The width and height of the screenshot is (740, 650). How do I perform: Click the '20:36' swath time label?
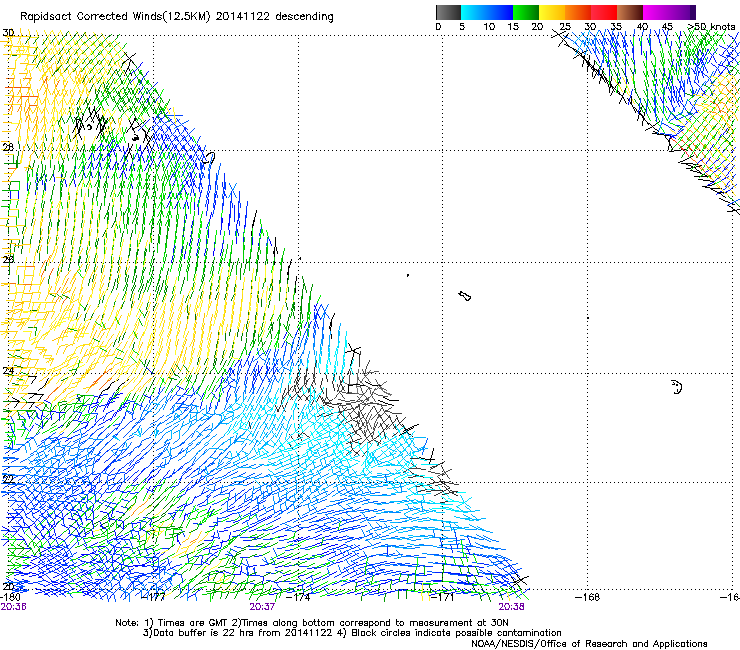(13, 607)
